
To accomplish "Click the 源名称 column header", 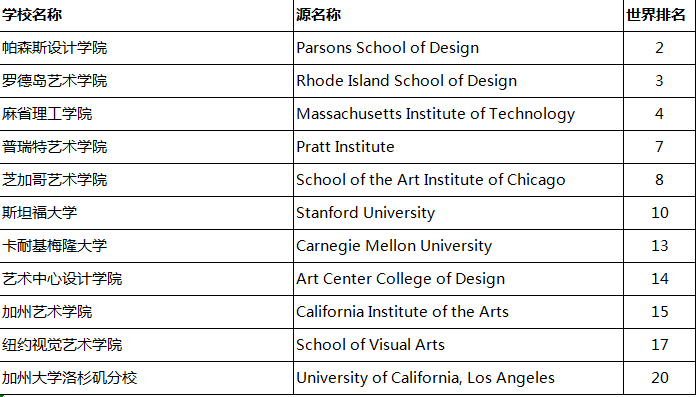I will point(458,15).
